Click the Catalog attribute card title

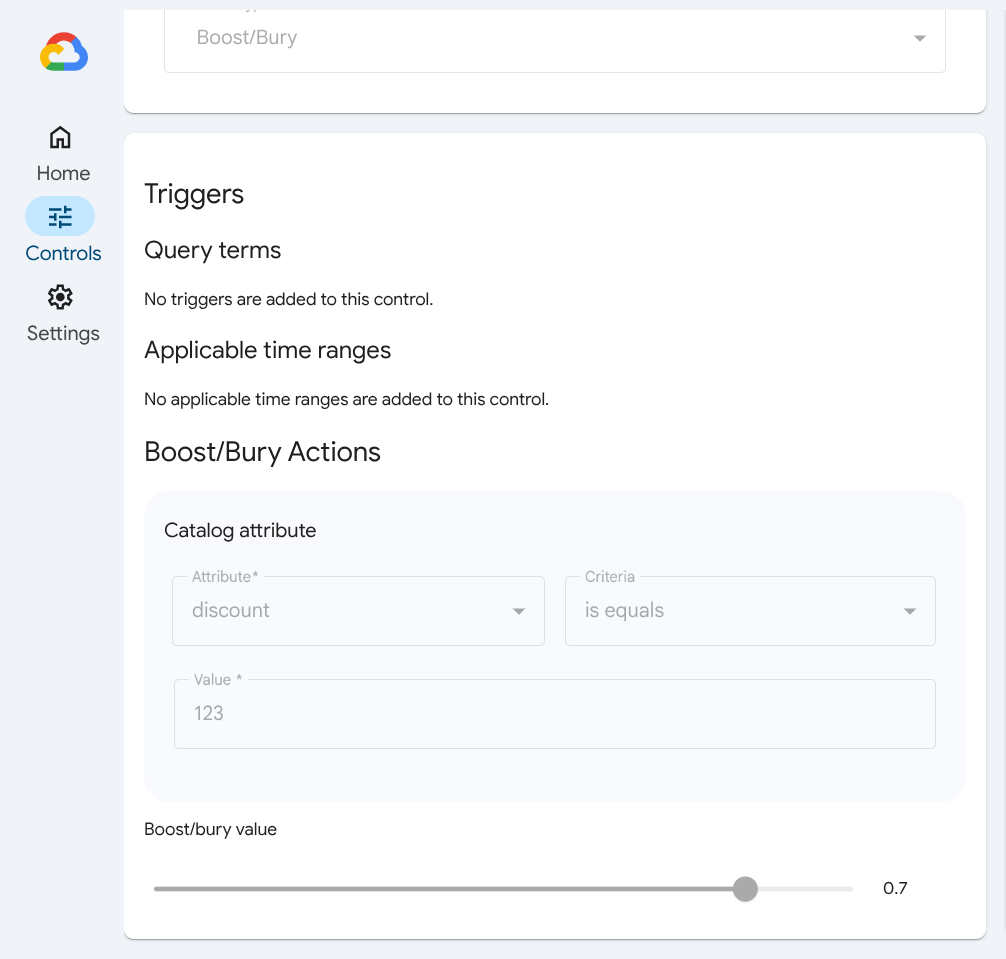click(x=240, y=530)
